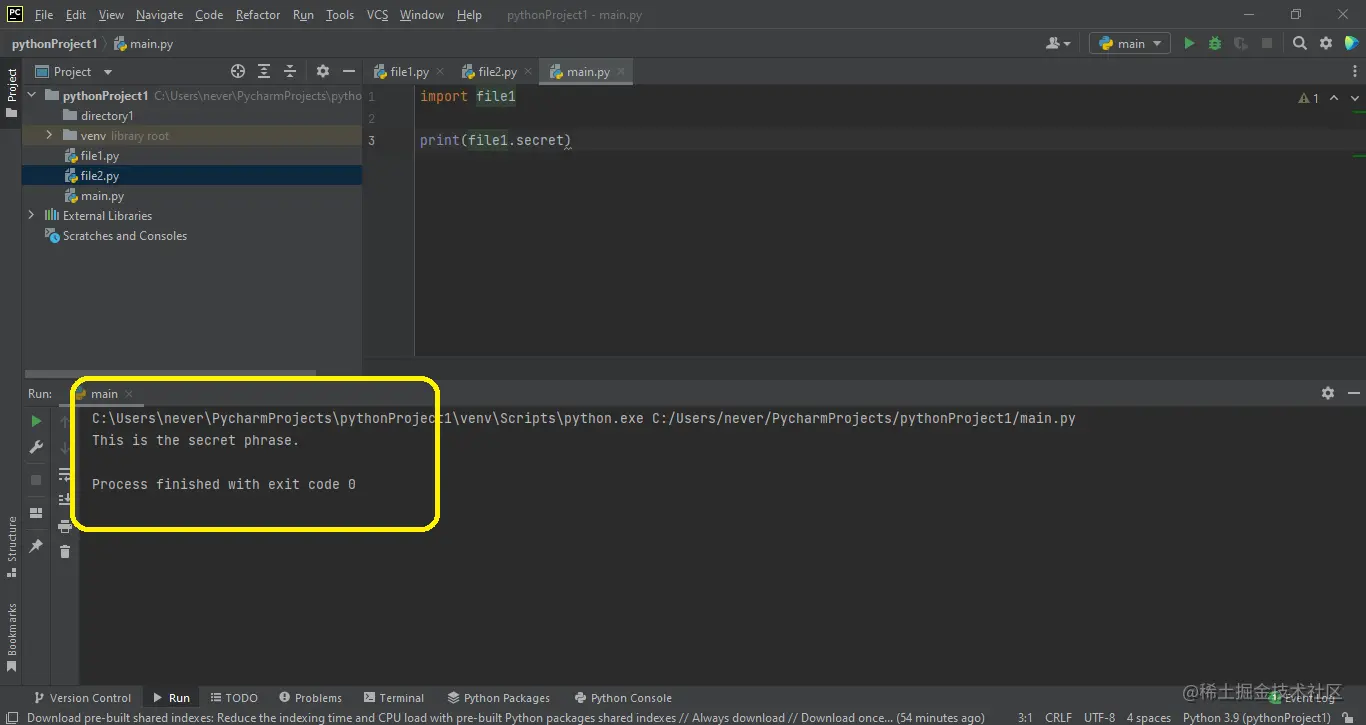Image resolution: width=1366 pixels, height=725 pixels.
Task: Open IDE Settings via the gear icon
Action: click(1325, 43)
